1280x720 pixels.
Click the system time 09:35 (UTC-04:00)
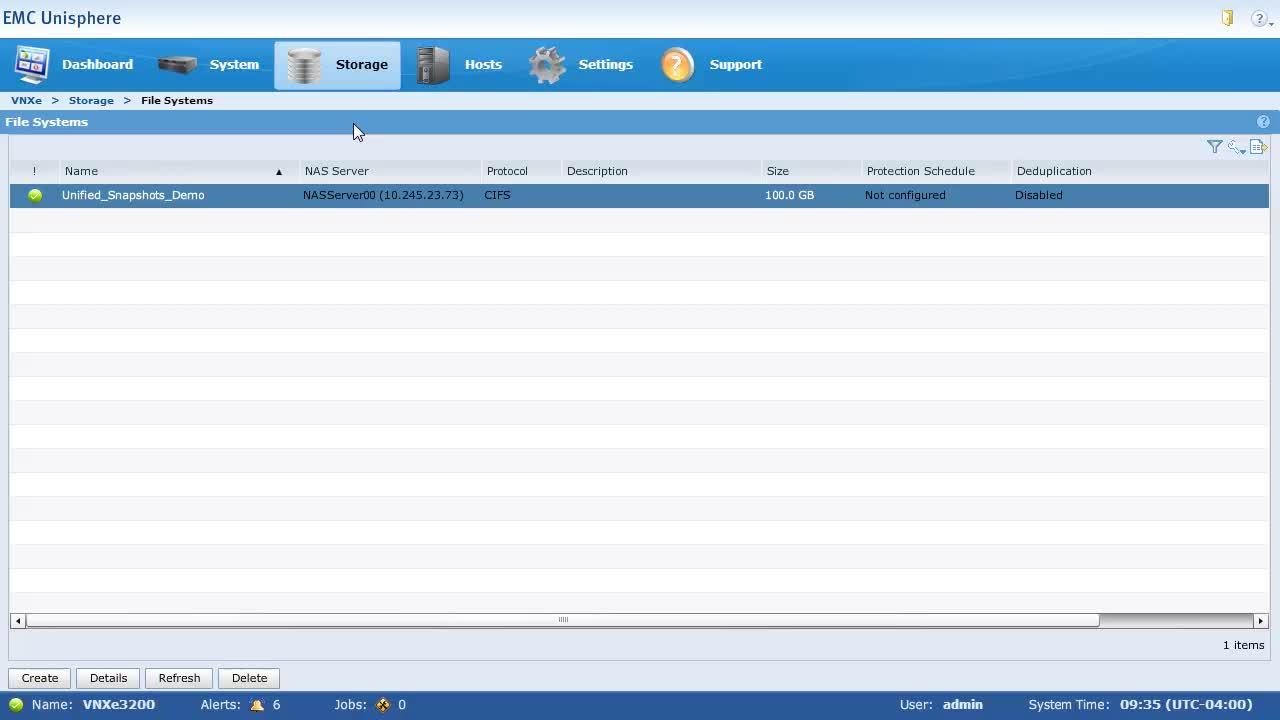1186,705
